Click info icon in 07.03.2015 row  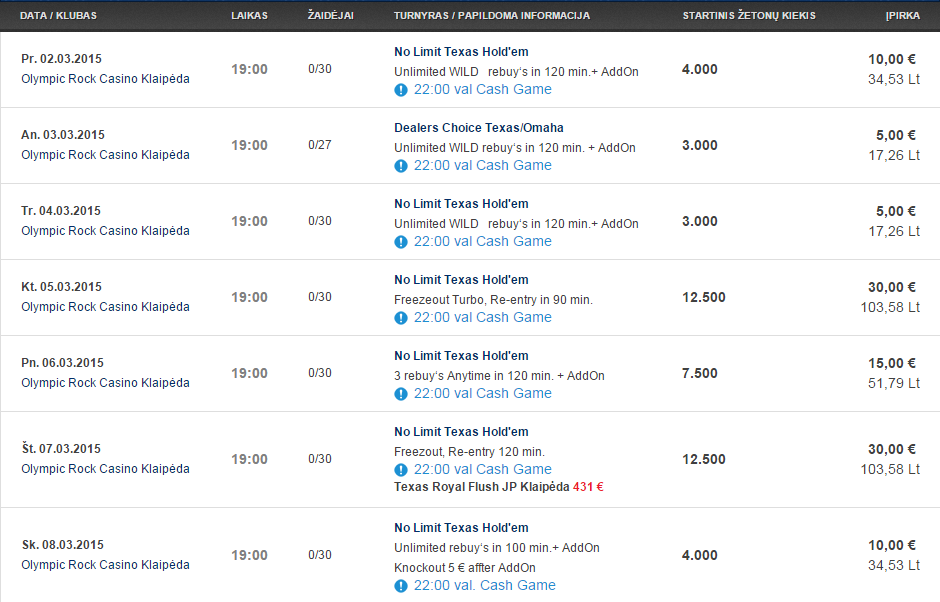click(x=401, y=470)
